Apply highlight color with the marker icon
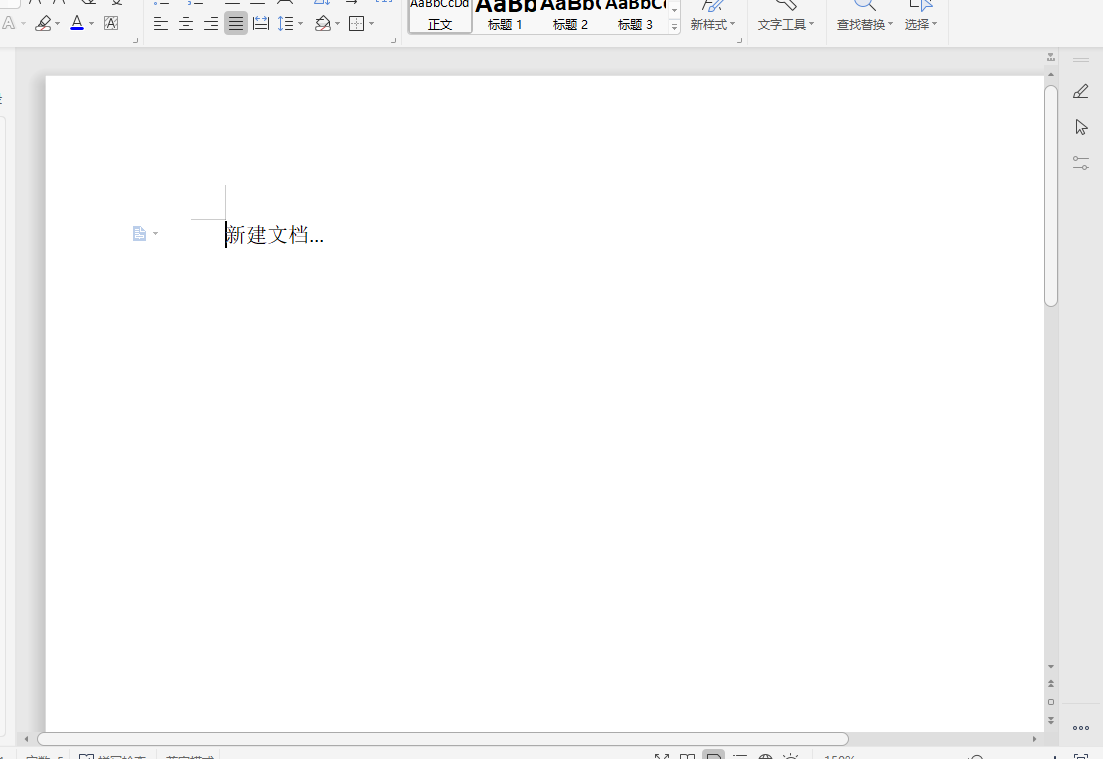1103x759 pixels. click(43, 23)
